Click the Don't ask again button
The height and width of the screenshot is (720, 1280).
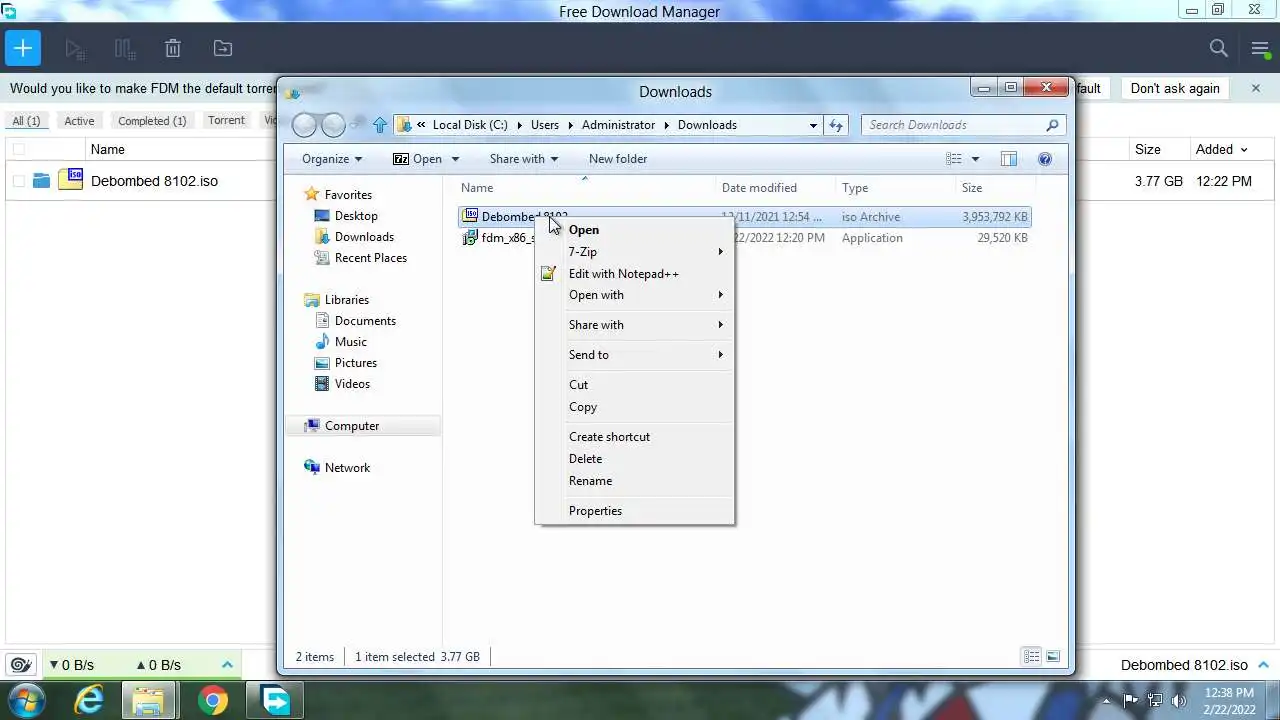pyautogui.click(x=1175, y=88)
